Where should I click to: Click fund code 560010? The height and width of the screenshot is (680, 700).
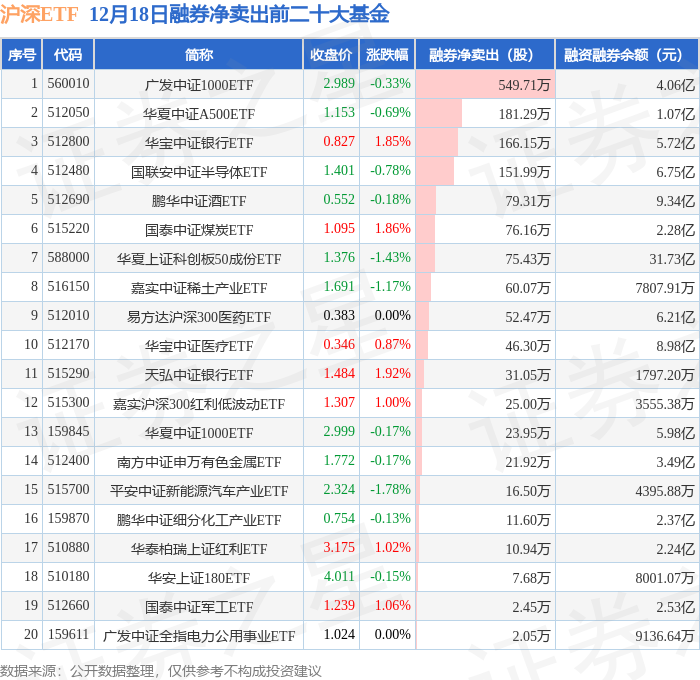68,83
